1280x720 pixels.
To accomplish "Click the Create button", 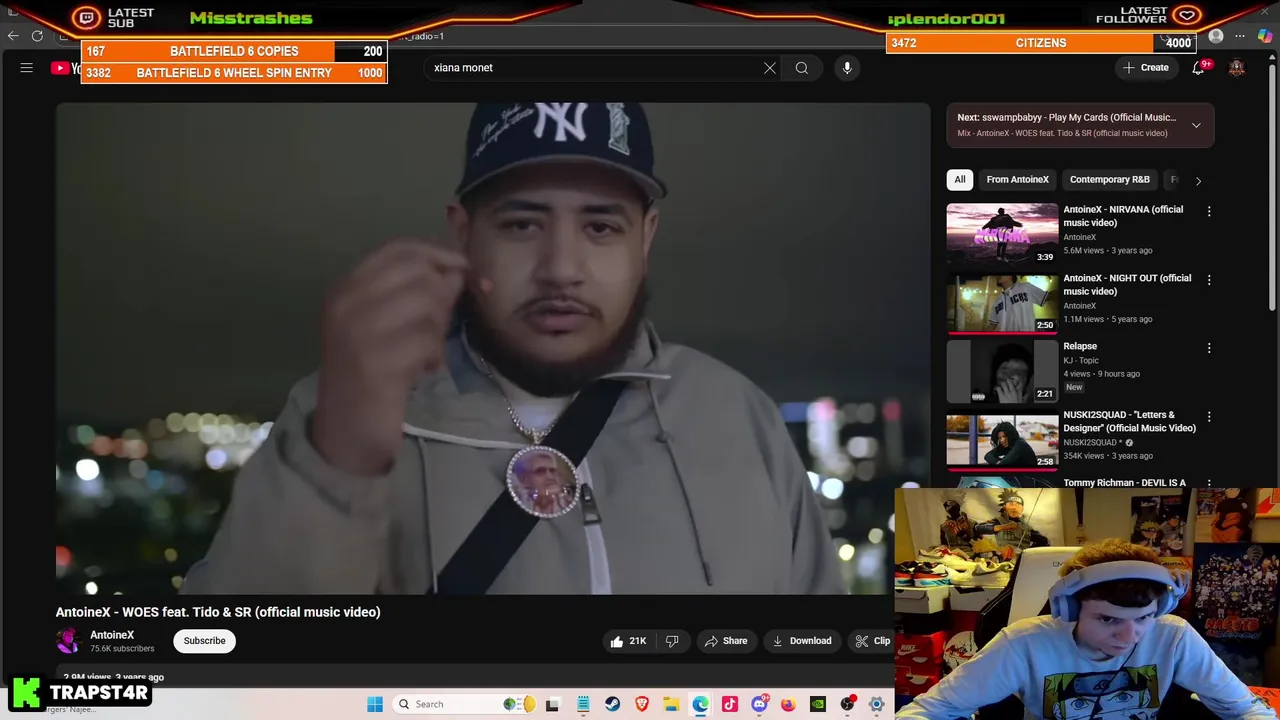I will tap(1146, 68).
